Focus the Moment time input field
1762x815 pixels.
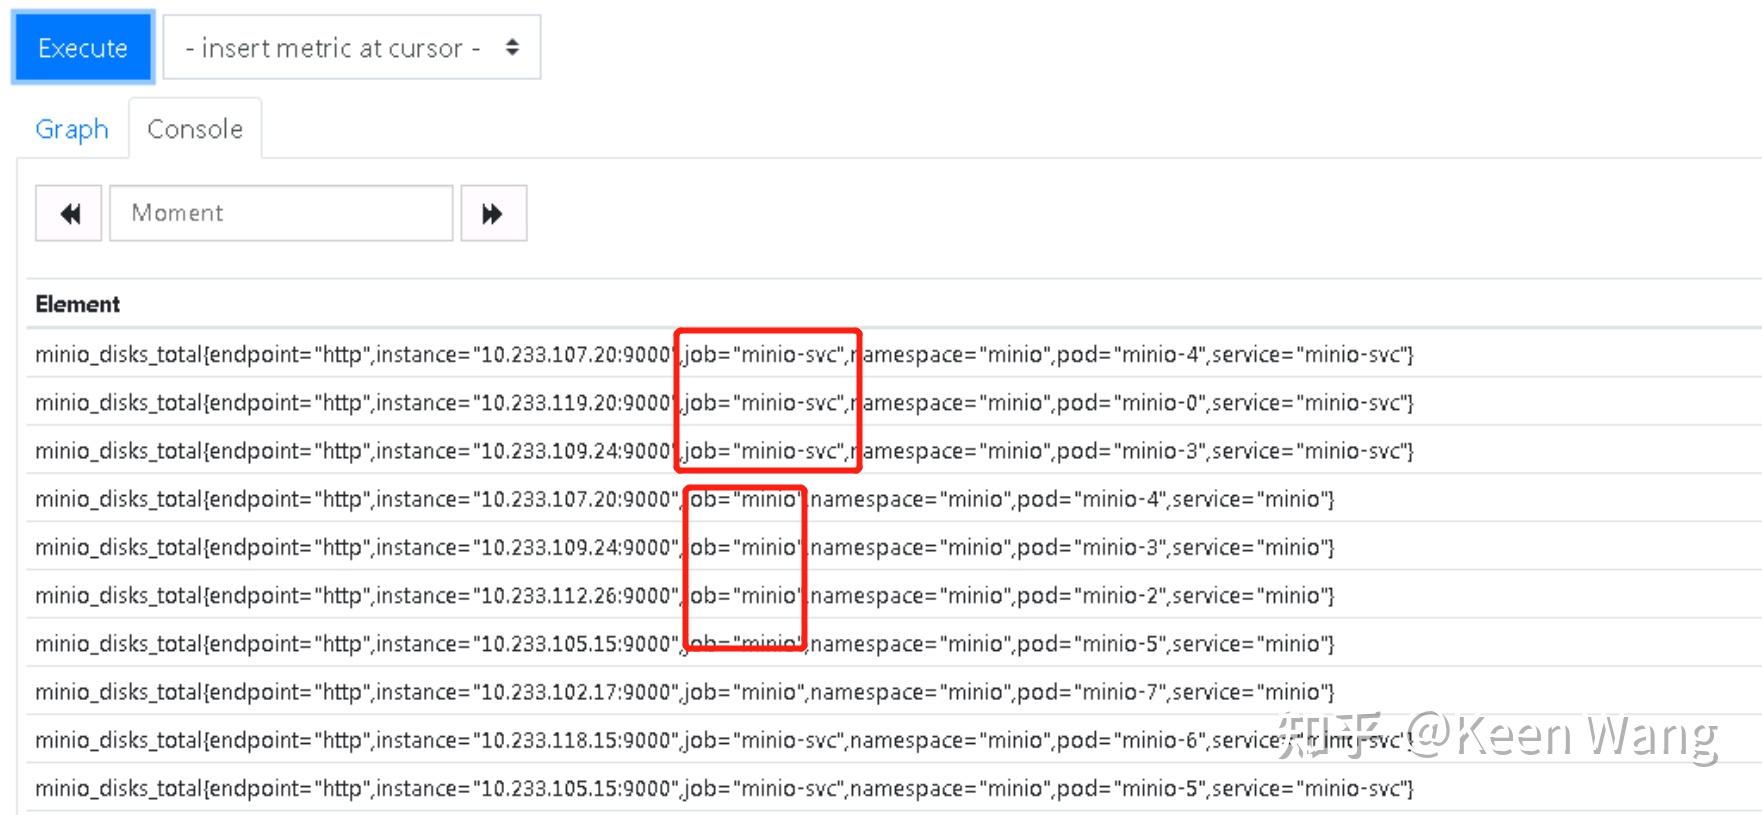point(281,213)
